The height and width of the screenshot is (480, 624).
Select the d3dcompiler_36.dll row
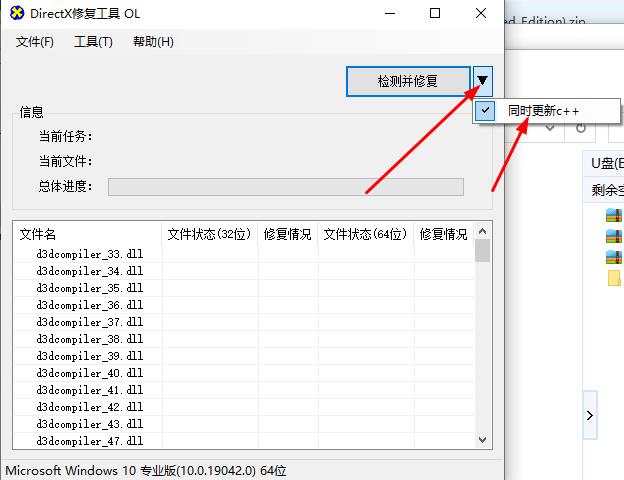click(244, 305)
